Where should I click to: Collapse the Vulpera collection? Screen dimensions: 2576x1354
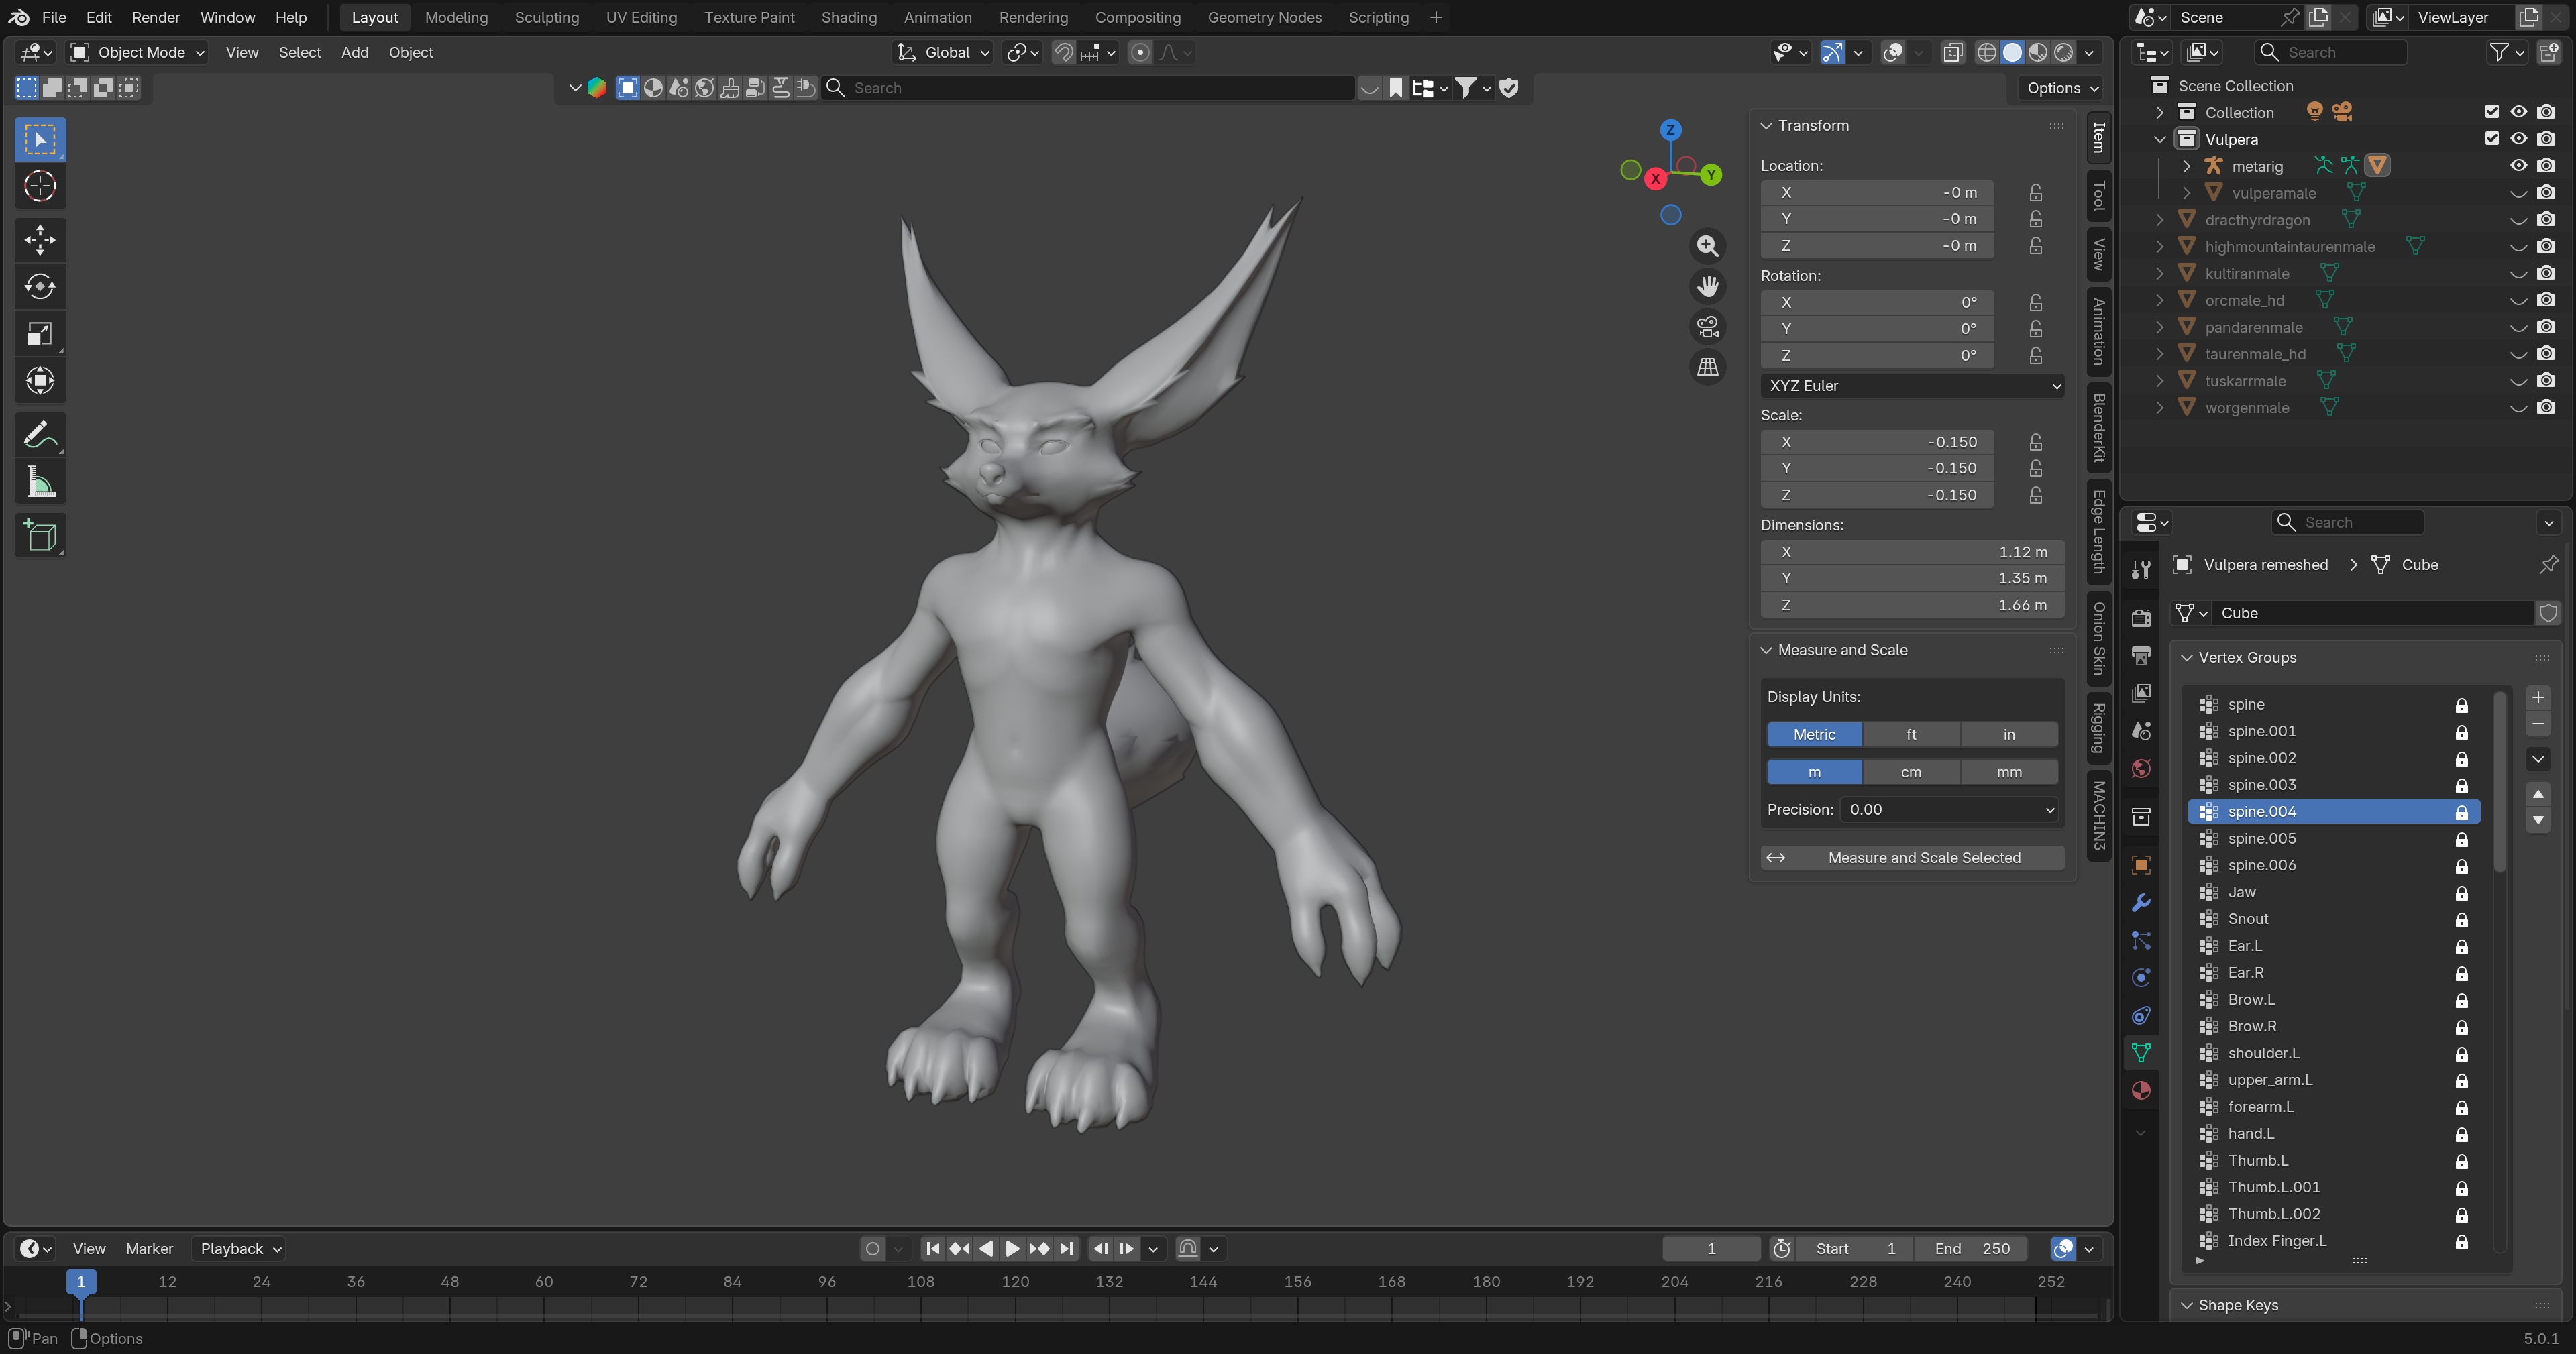(2160, 139)
